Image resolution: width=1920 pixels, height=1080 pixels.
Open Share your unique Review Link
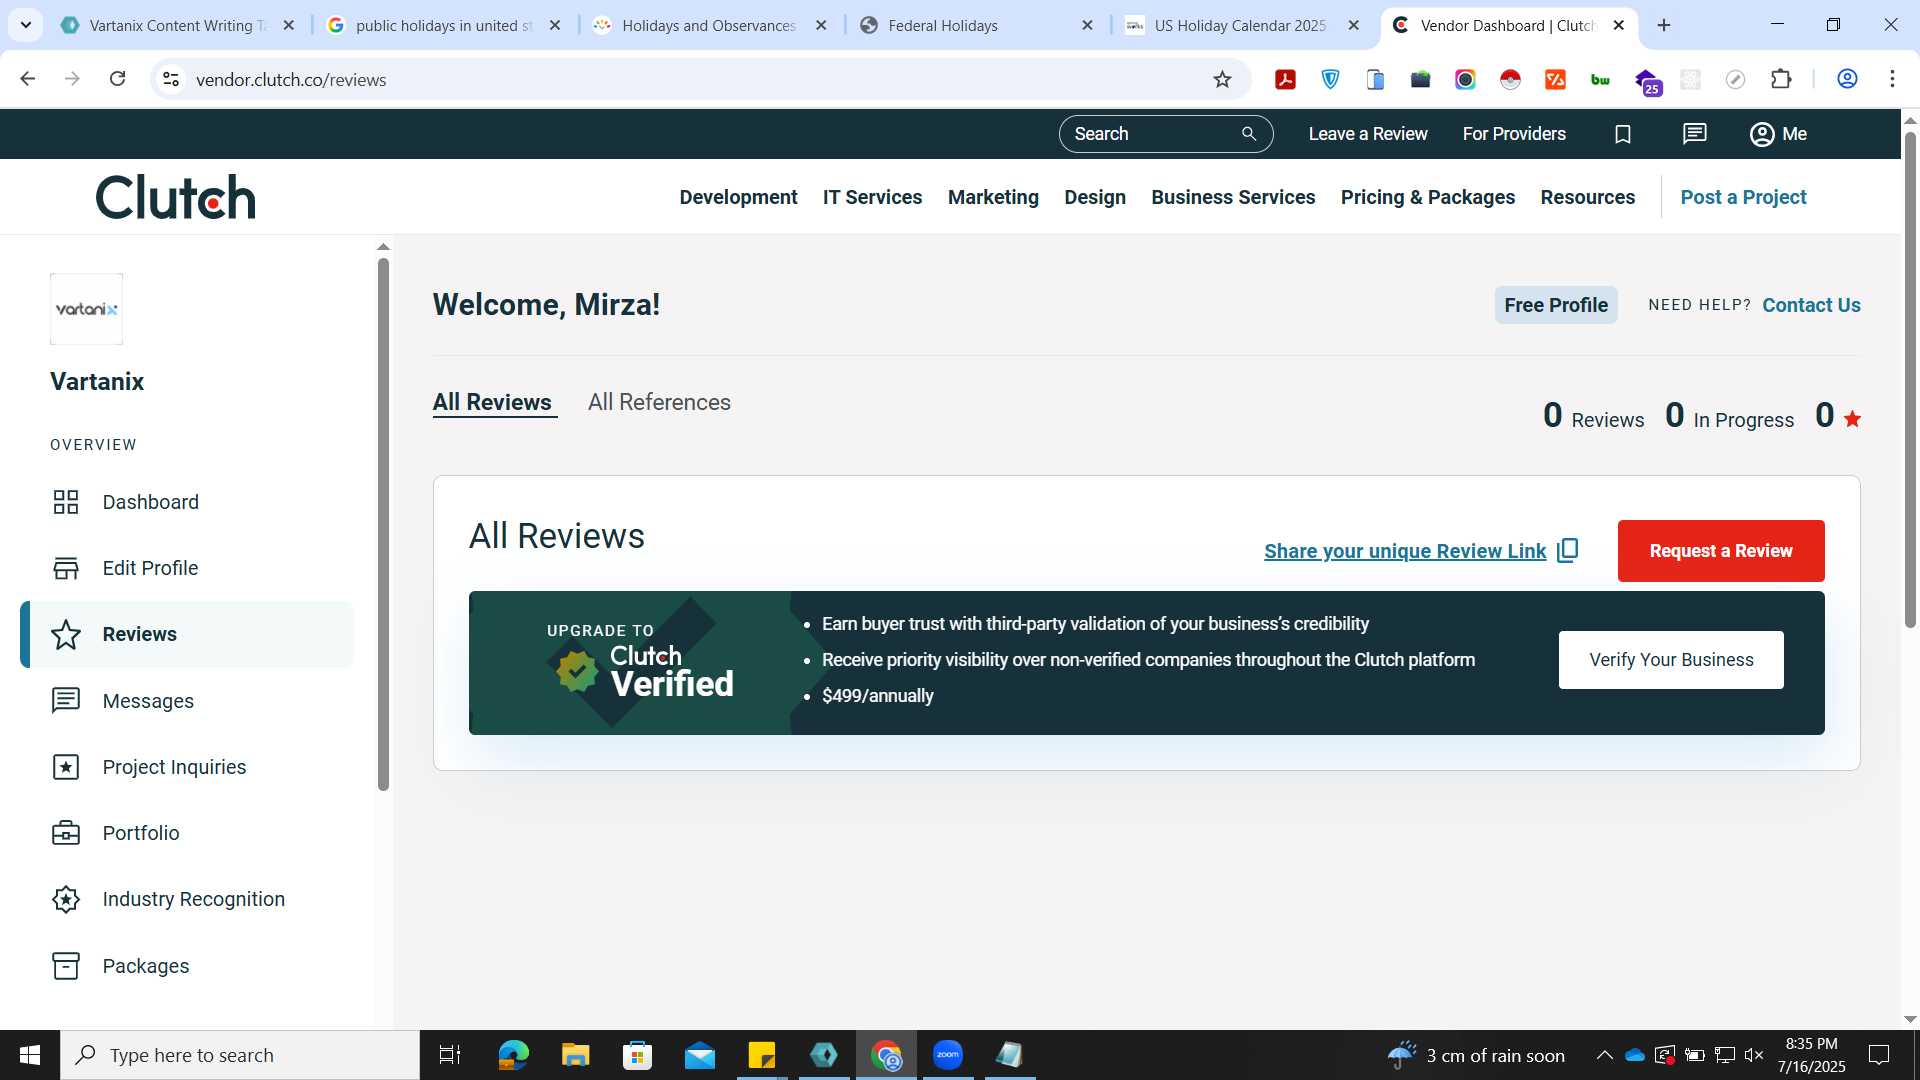[x=1405, y=551]
